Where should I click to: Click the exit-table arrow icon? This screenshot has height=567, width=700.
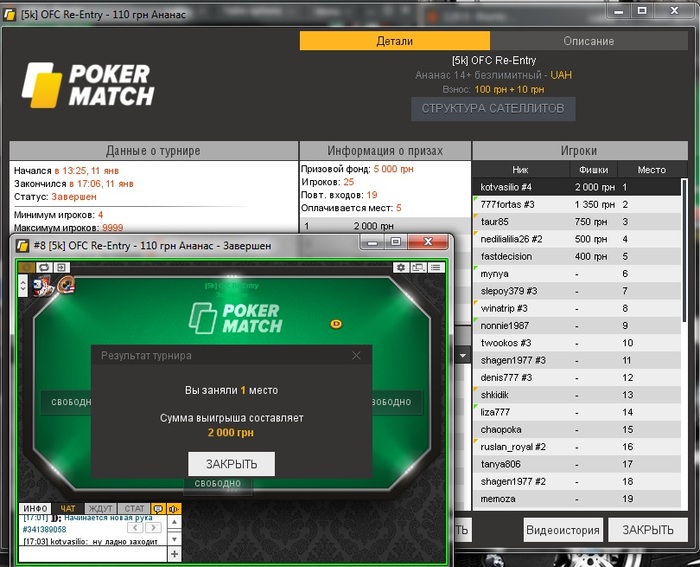[61, 267]
